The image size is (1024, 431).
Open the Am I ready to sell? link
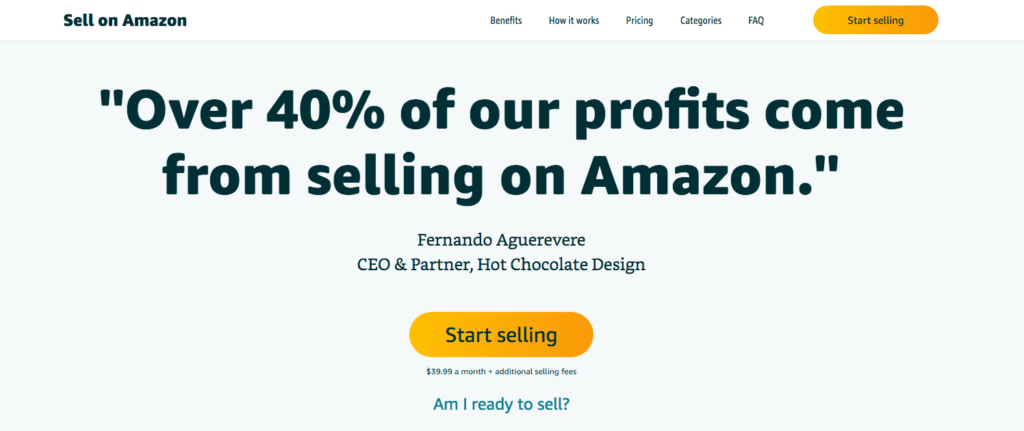click(x=502, y=404)
